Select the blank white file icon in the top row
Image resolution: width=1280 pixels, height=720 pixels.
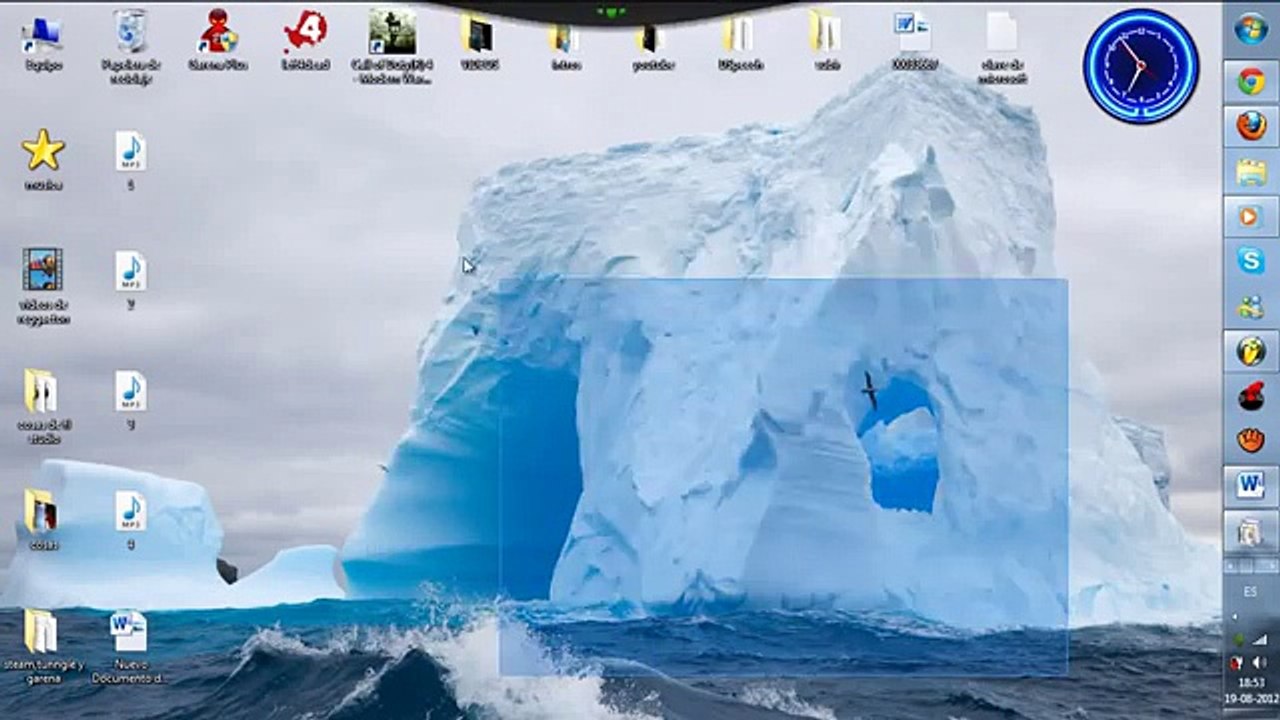pos(1001,46)
